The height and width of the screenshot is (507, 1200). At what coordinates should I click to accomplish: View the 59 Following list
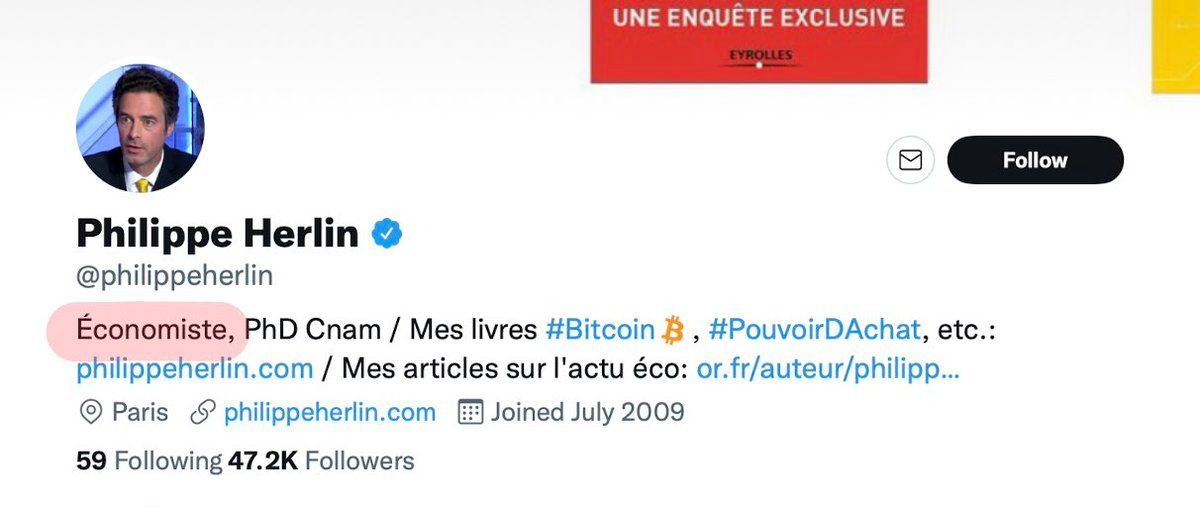pyautogui.click(x=149, y=461)
